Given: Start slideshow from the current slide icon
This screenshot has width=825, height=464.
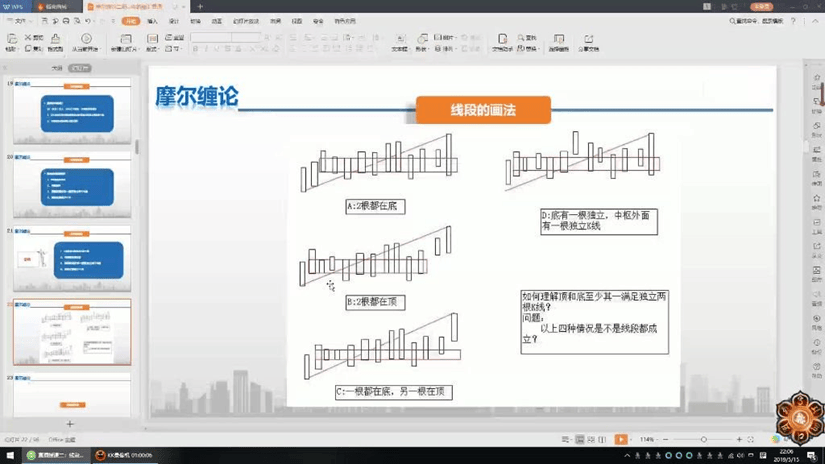Looking at the screenshot, I should tap(86, 40).
